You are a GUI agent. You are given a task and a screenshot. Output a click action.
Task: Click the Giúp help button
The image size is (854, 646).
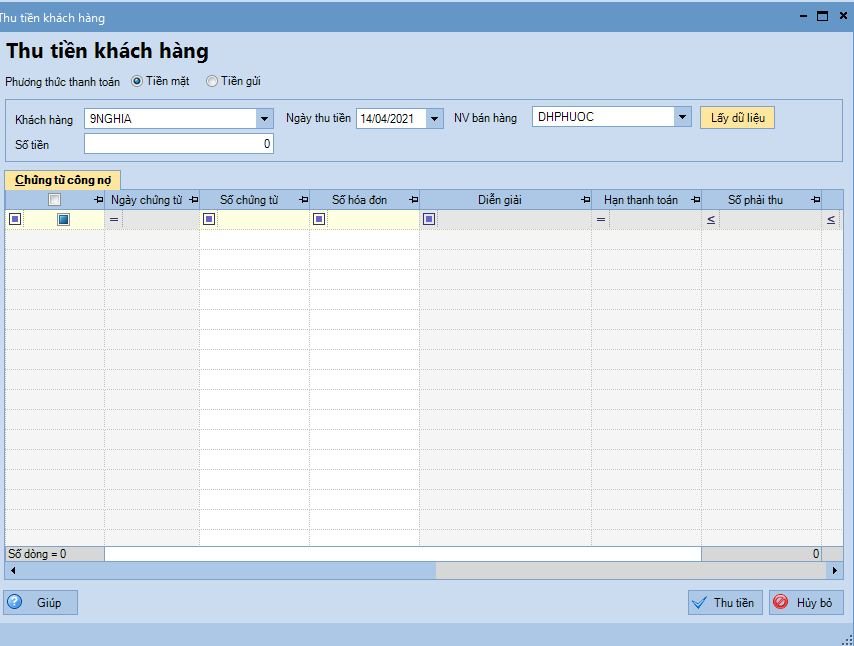[41, 602]
